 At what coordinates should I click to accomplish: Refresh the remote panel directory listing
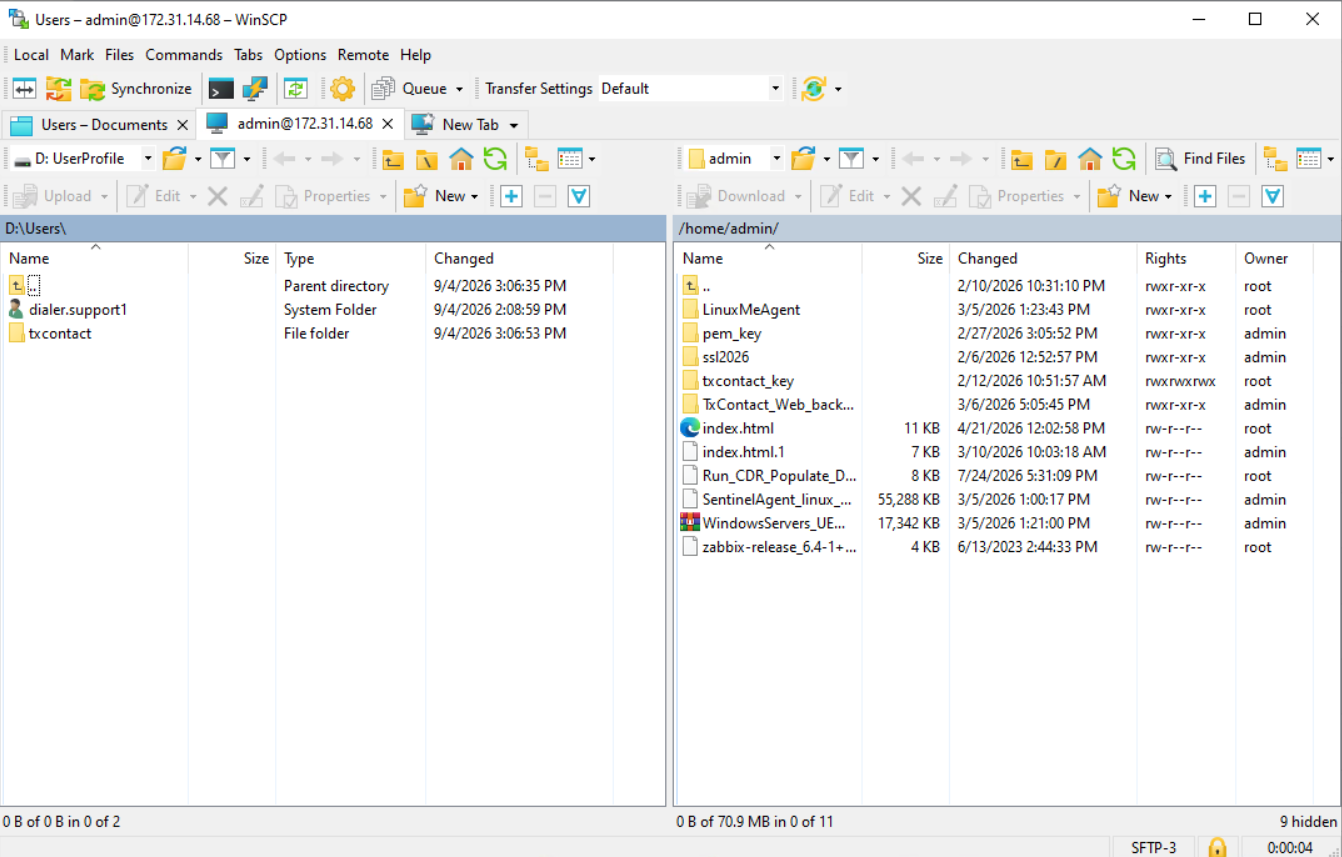point(1124,158)
